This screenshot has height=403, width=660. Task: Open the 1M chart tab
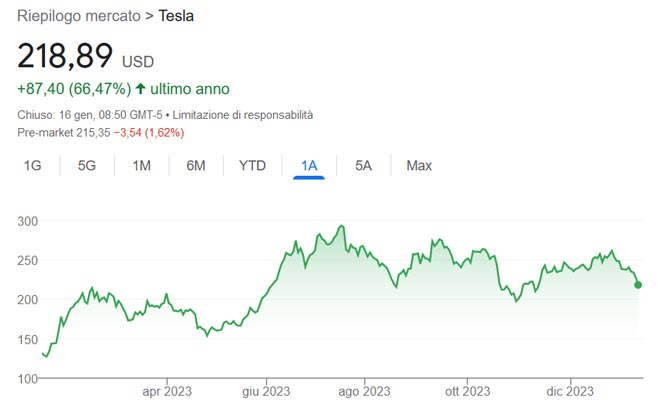coord(142,166)
